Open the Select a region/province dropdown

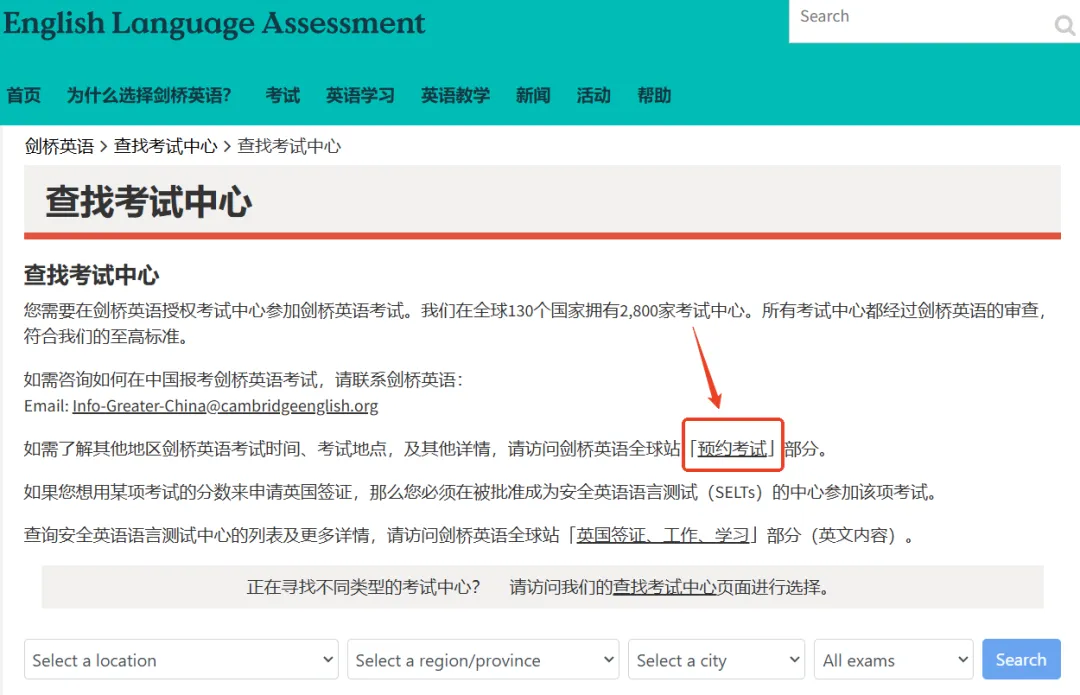tap(483, 659)
